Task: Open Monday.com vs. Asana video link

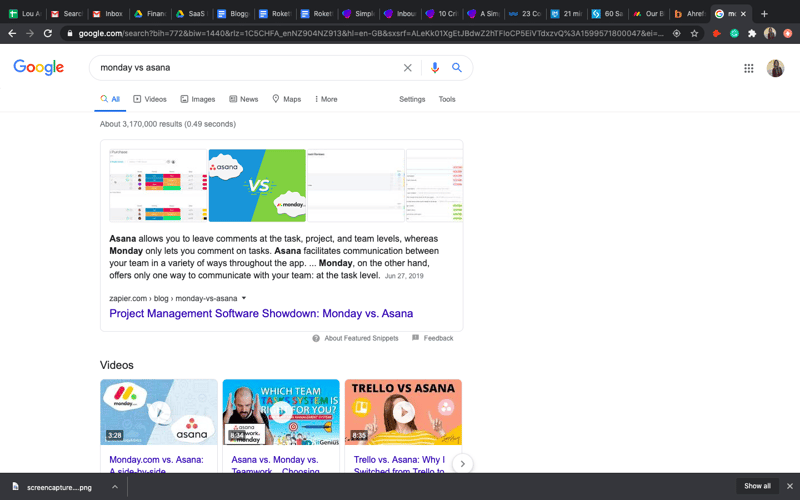Action: pyautogui.click(x=156, y=465)
